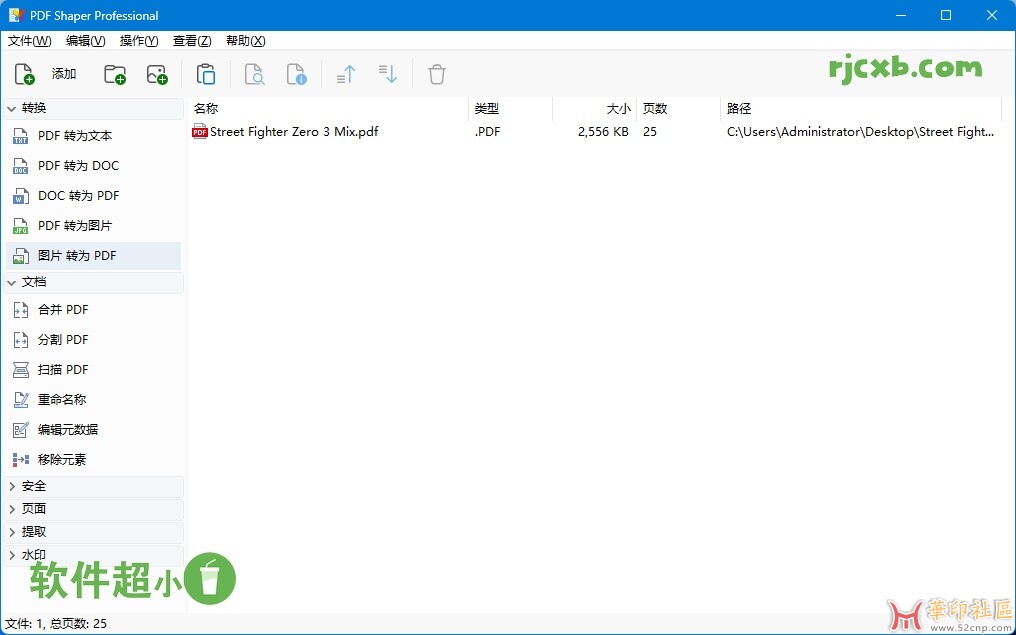Click the red PDF file icon in list
This screenshot has width=1016, height=635.
[200, 132]
